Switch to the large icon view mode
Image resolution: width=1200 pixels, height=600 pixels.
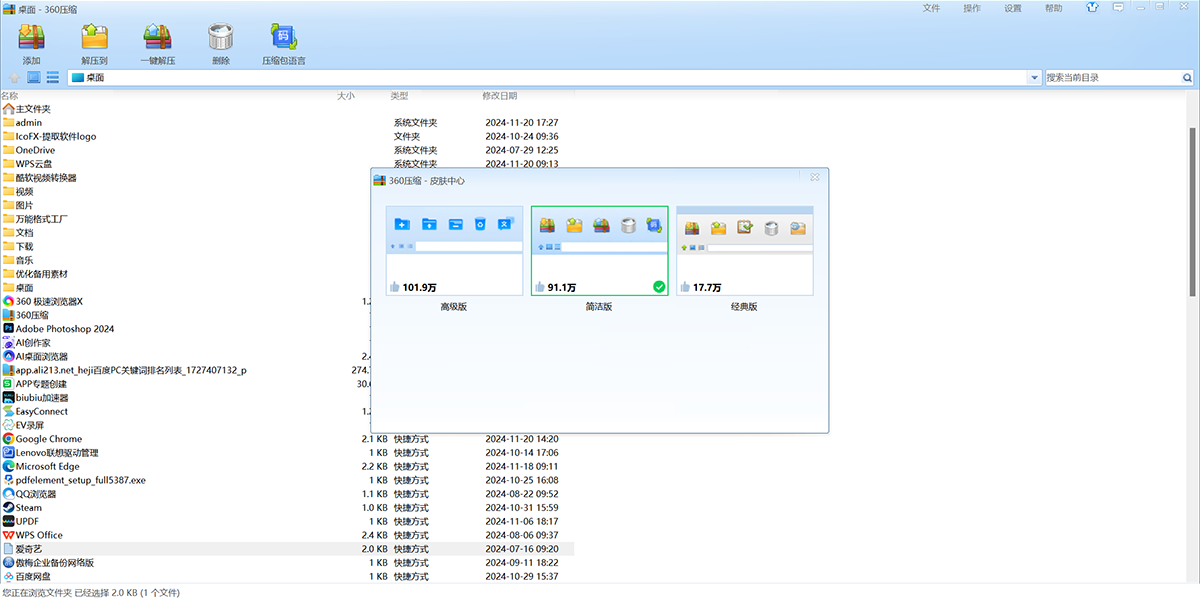(x=33, y=77)
